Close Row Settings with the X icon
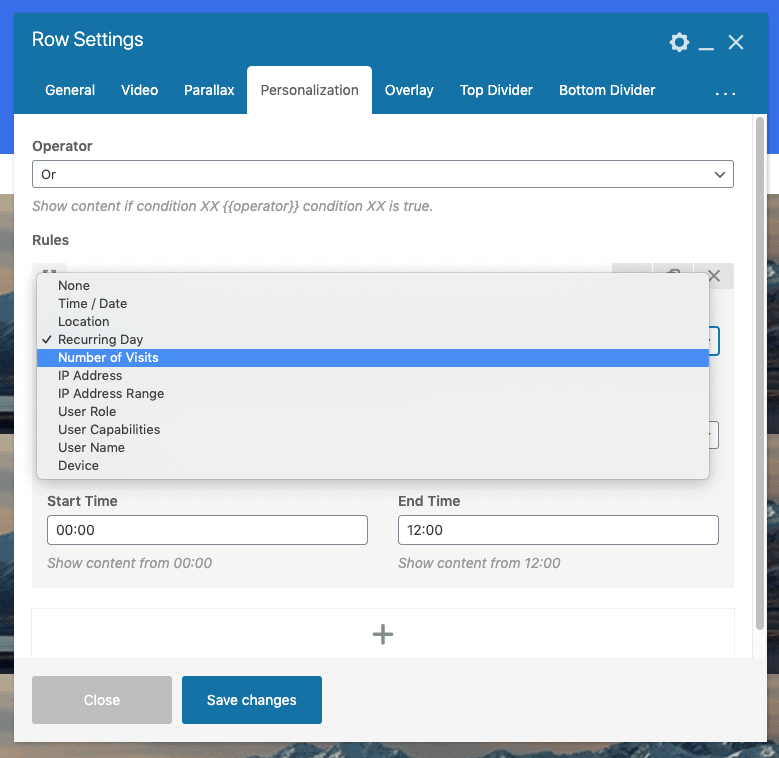 pyautogui.click(x=736, y=42)
